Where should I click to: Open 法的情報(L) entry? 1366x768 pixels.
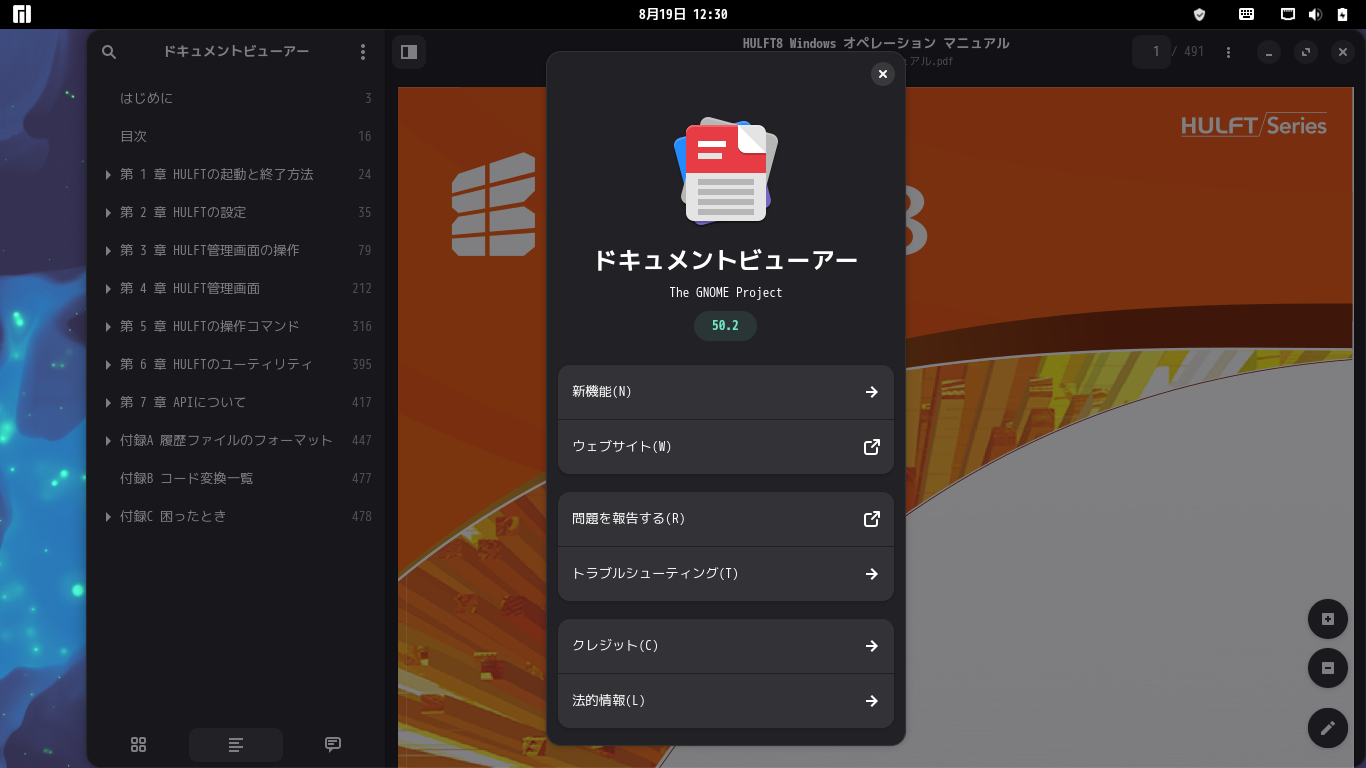coord(726,701)
